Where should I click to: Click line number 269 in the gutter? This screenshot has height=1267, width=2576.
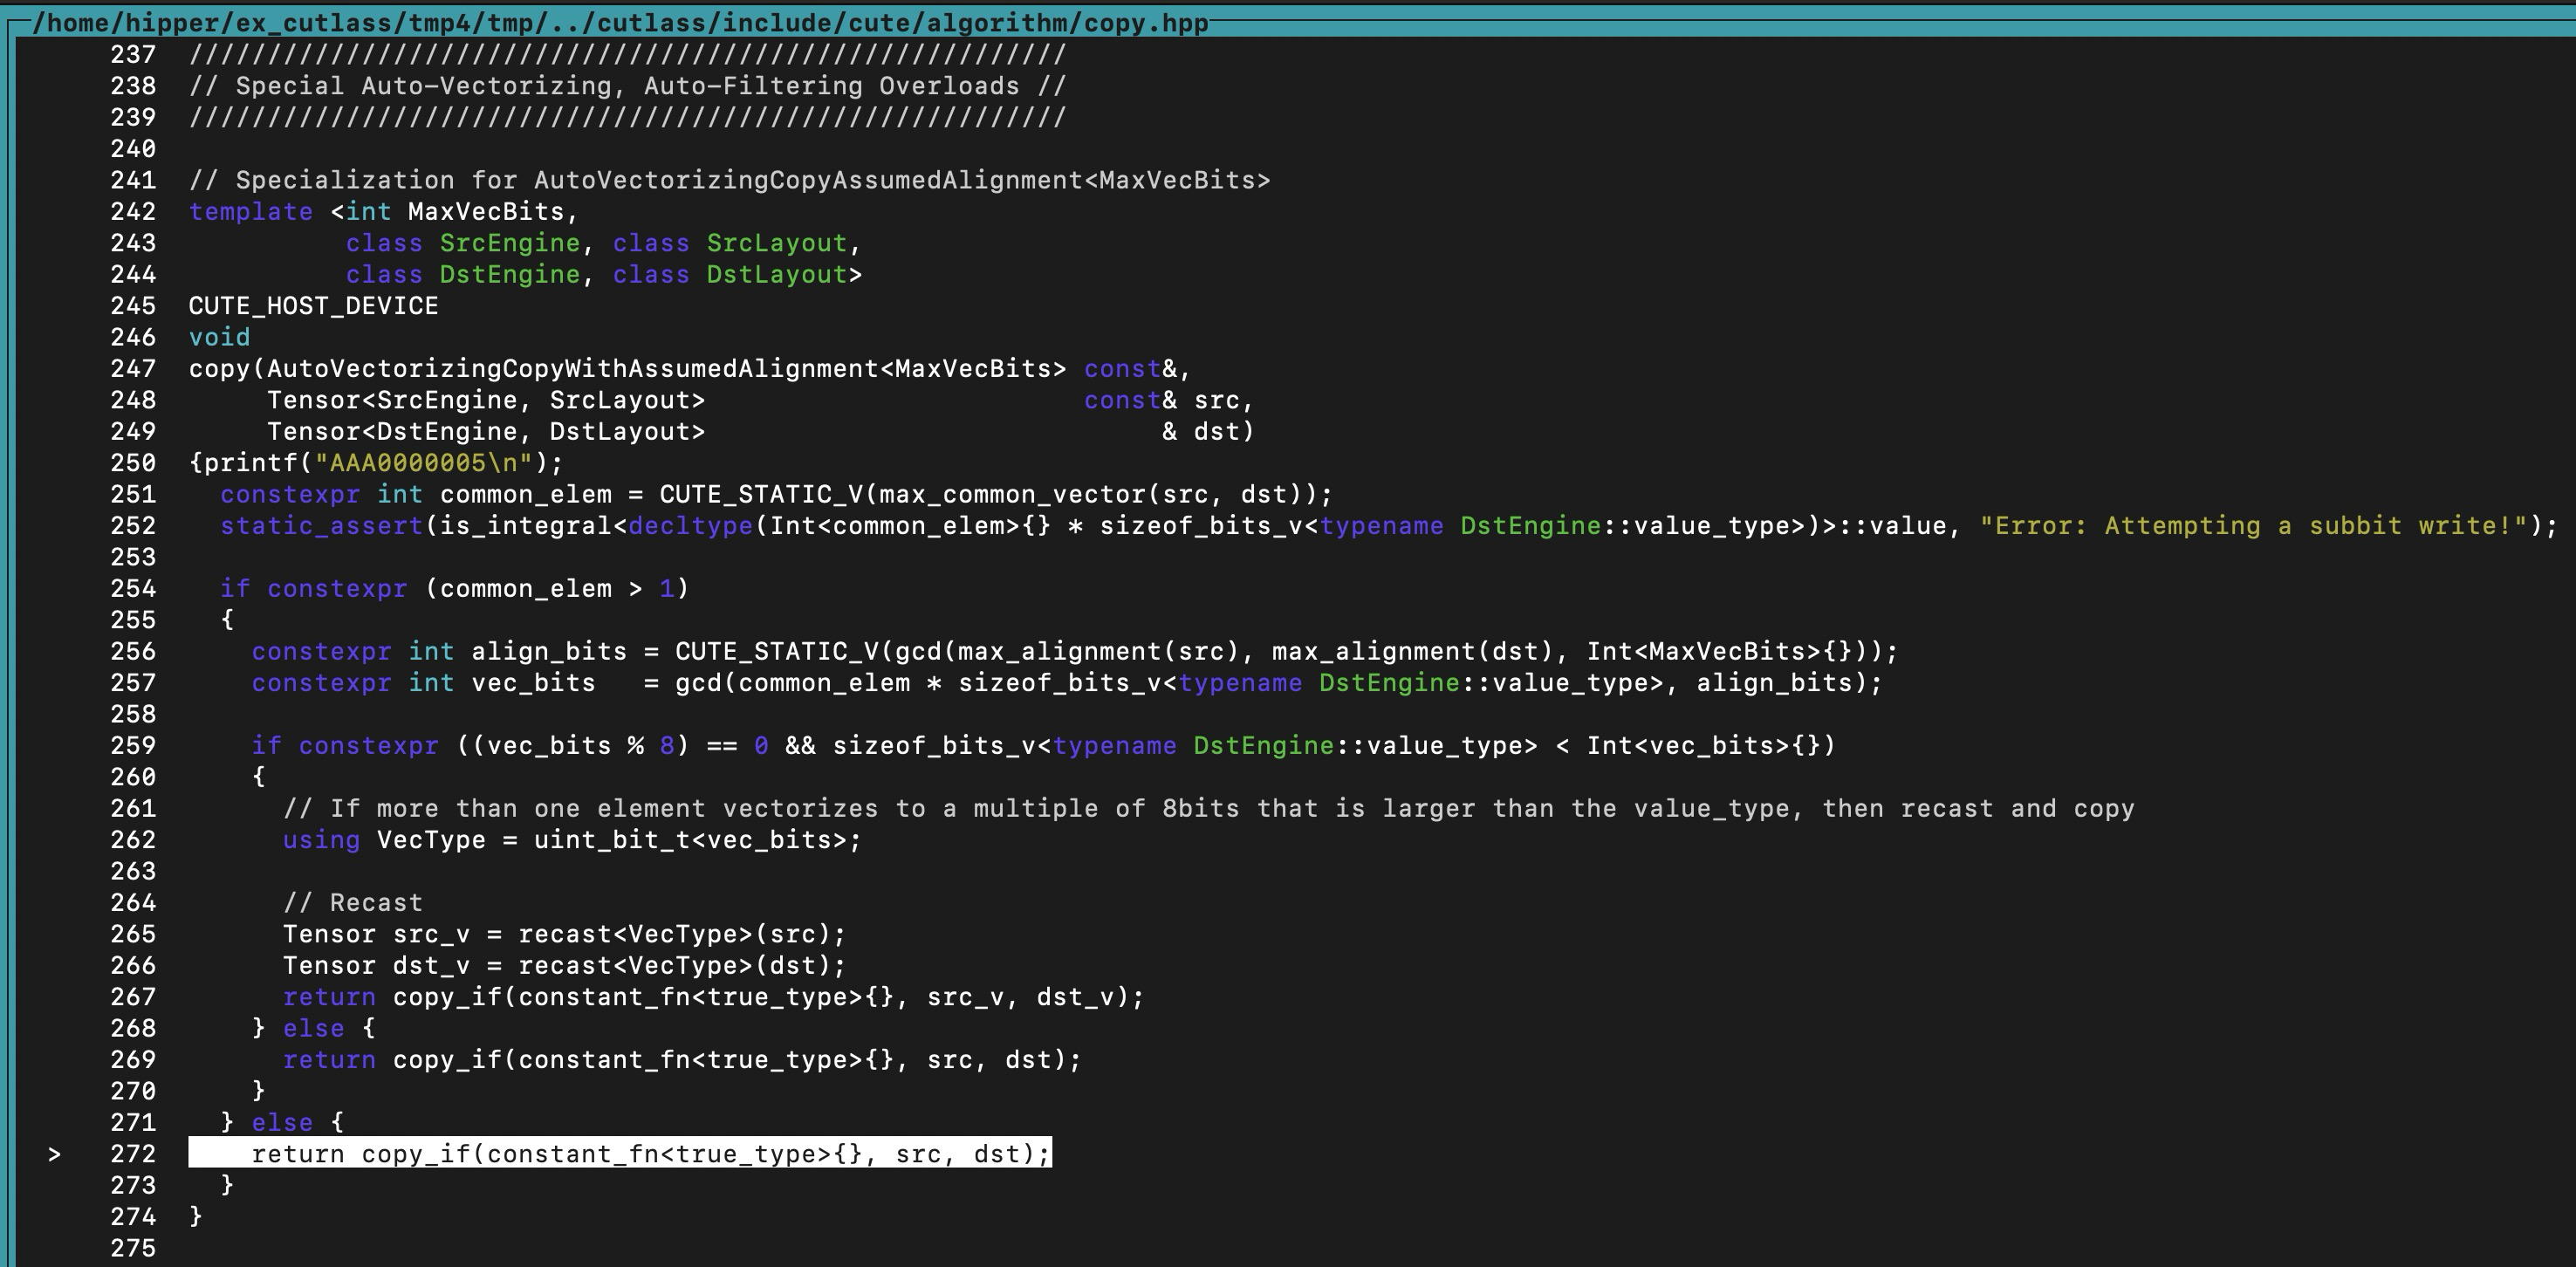[x=133, y=1060]
